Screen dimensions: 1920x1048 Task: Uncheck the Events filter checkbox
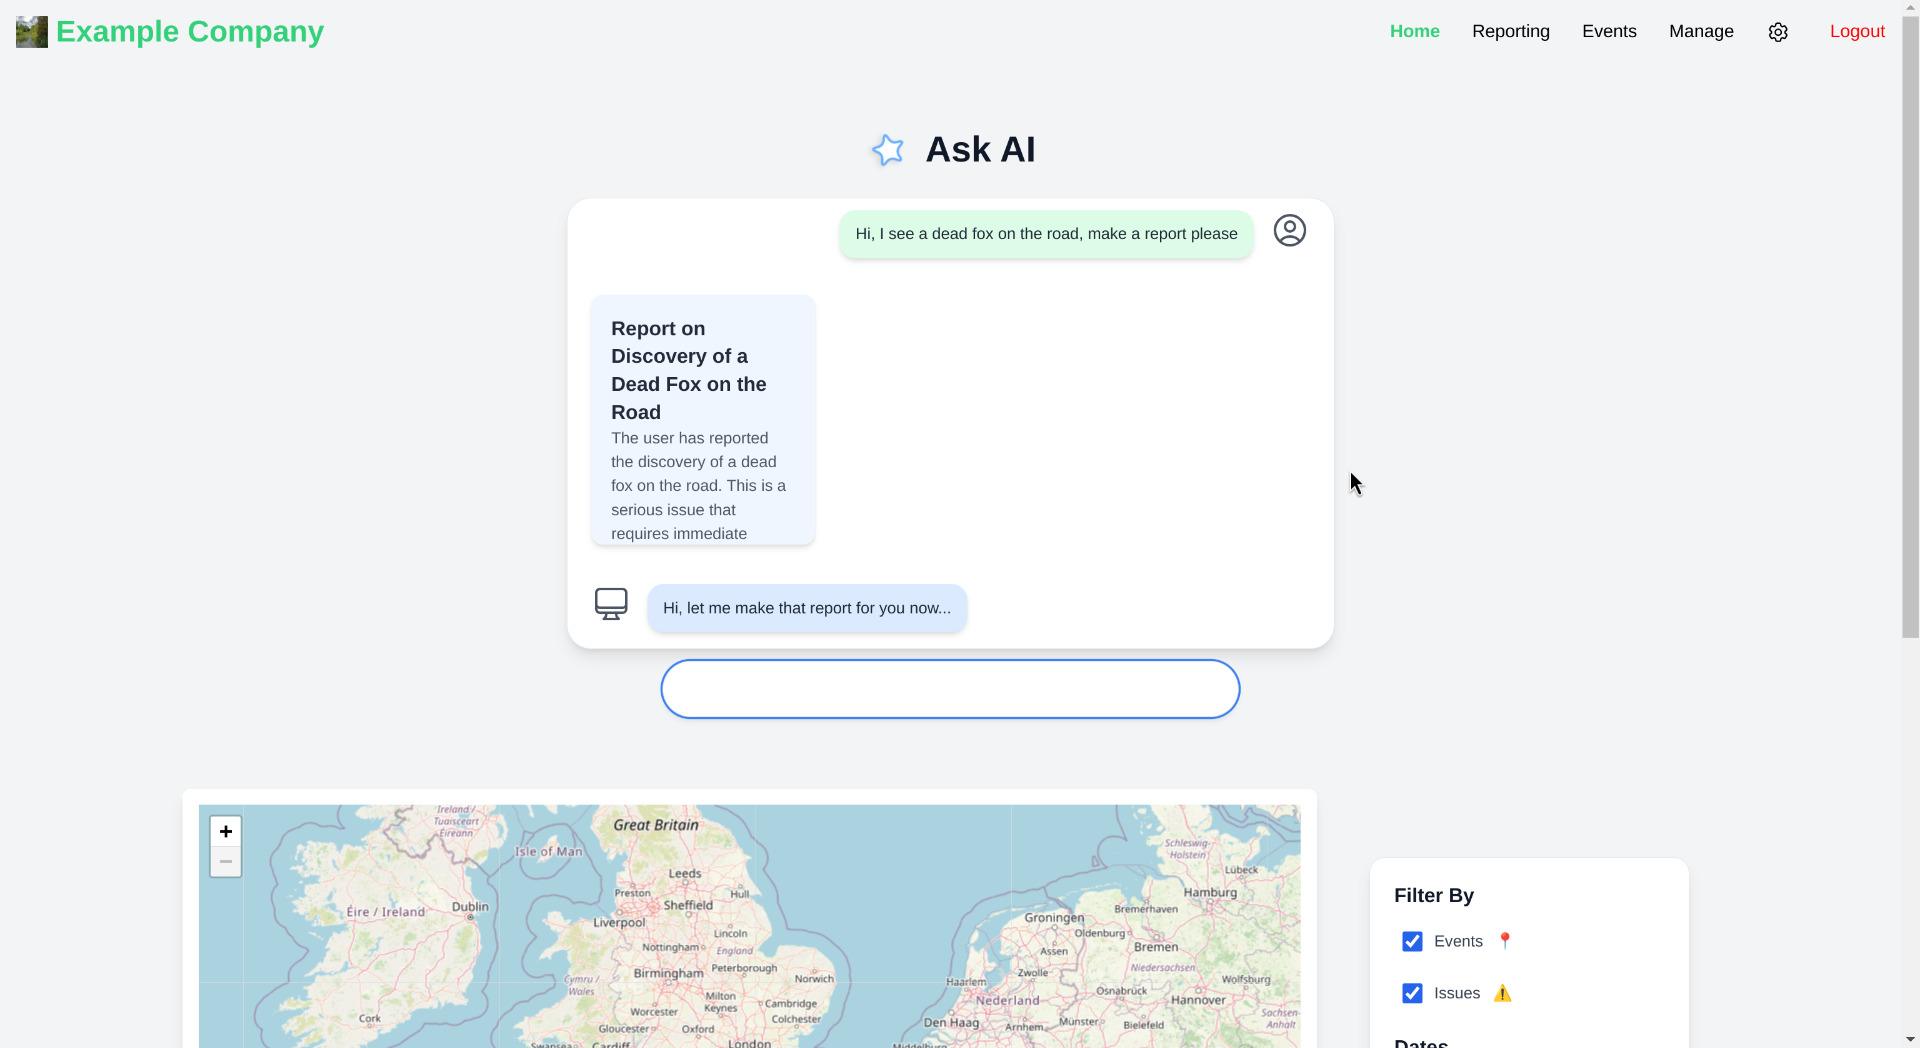1412,941
